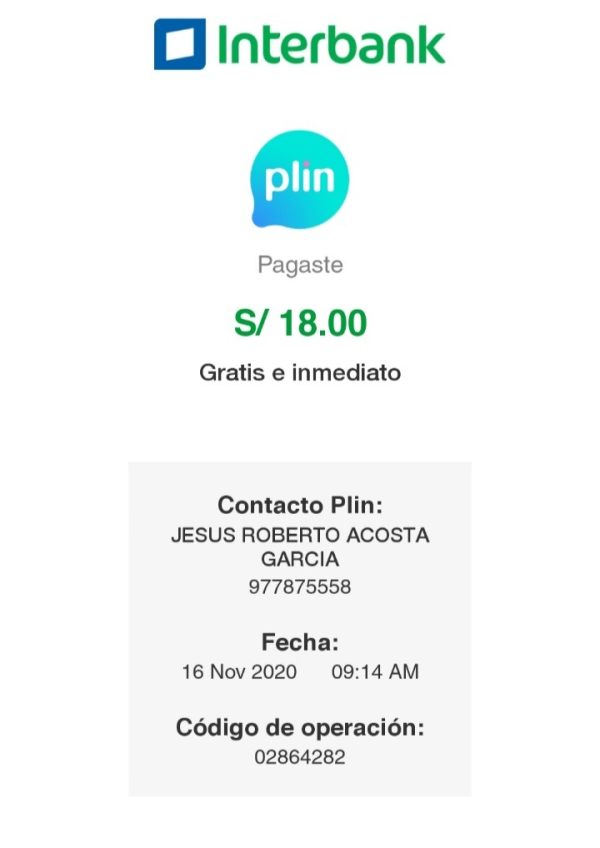Click the Fecha heading

300,642
